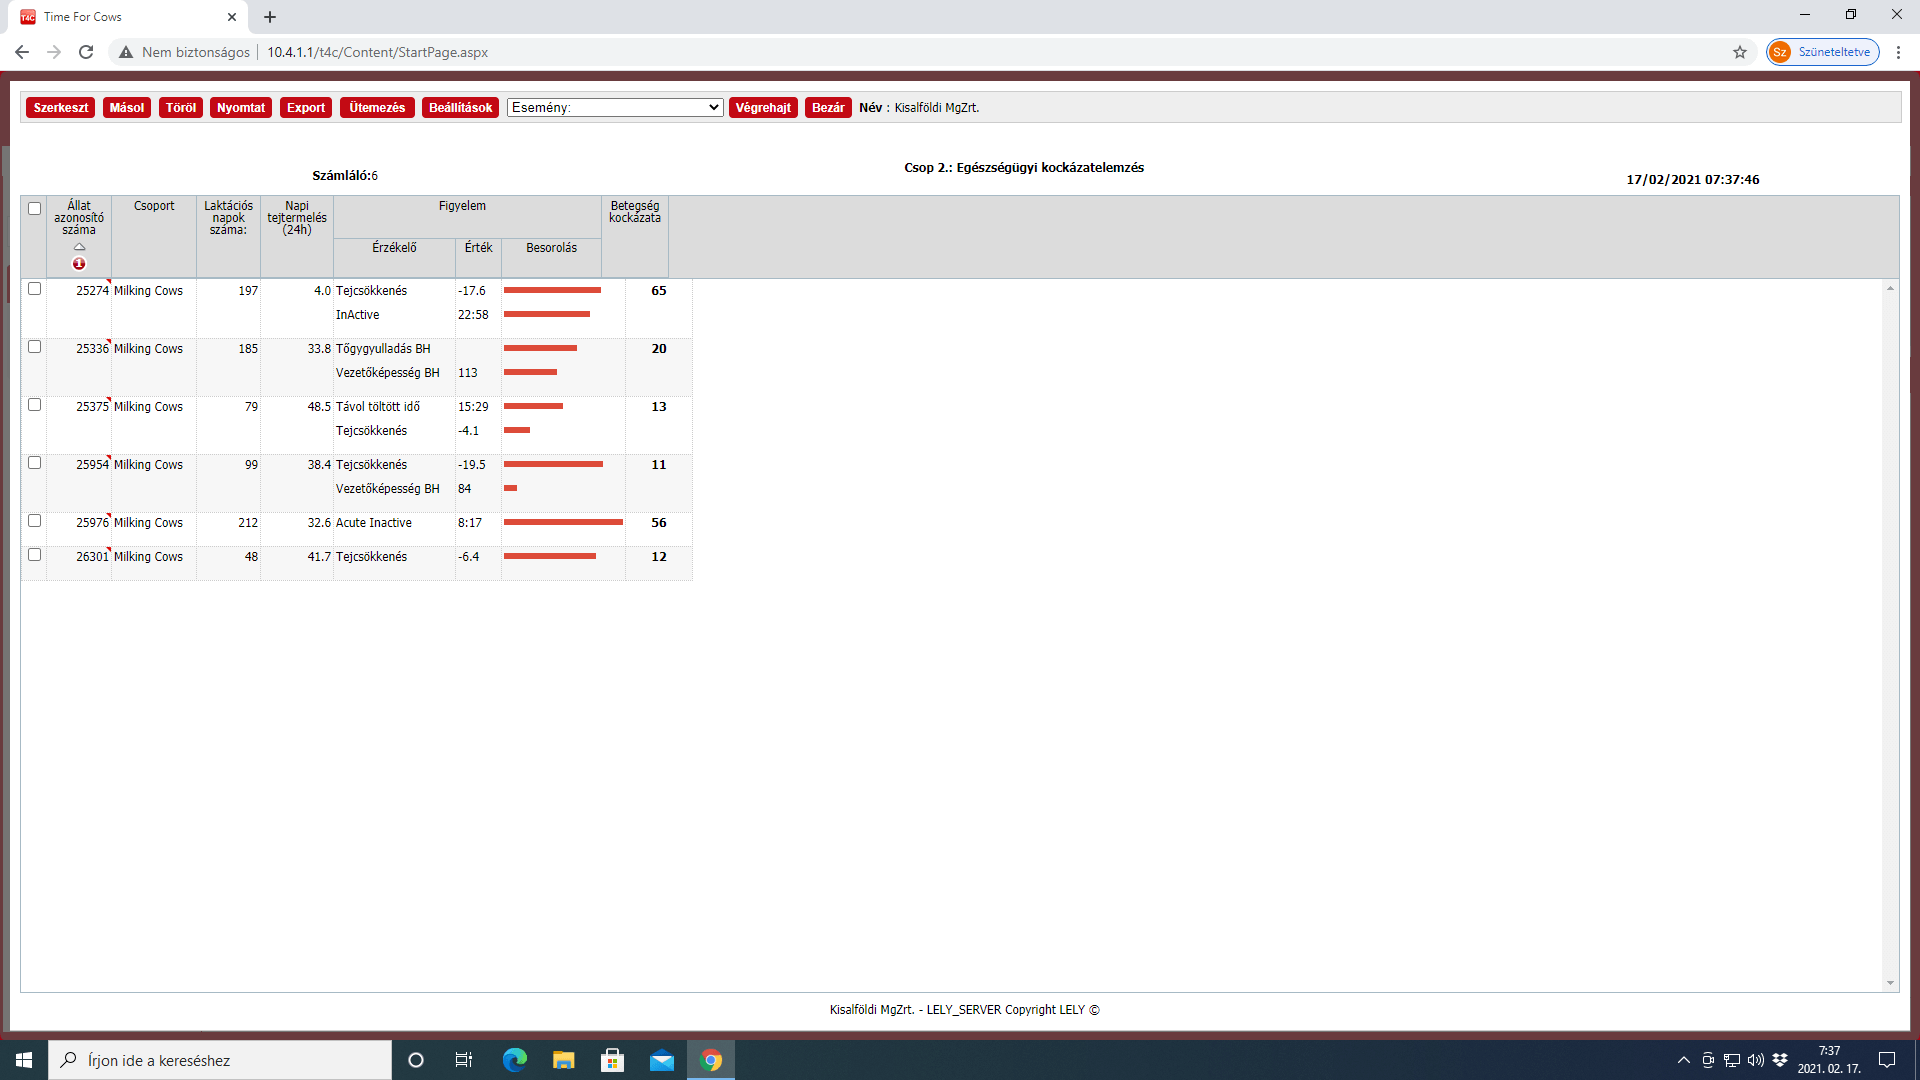Switch to the Time For Cows tab
The image size is (1920, 1080).
click(x=120, y=17)
